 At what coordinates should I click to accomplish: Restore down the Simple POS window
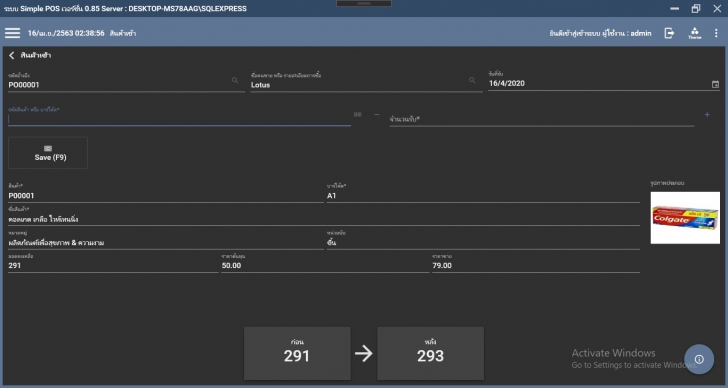tap(696, 8)
